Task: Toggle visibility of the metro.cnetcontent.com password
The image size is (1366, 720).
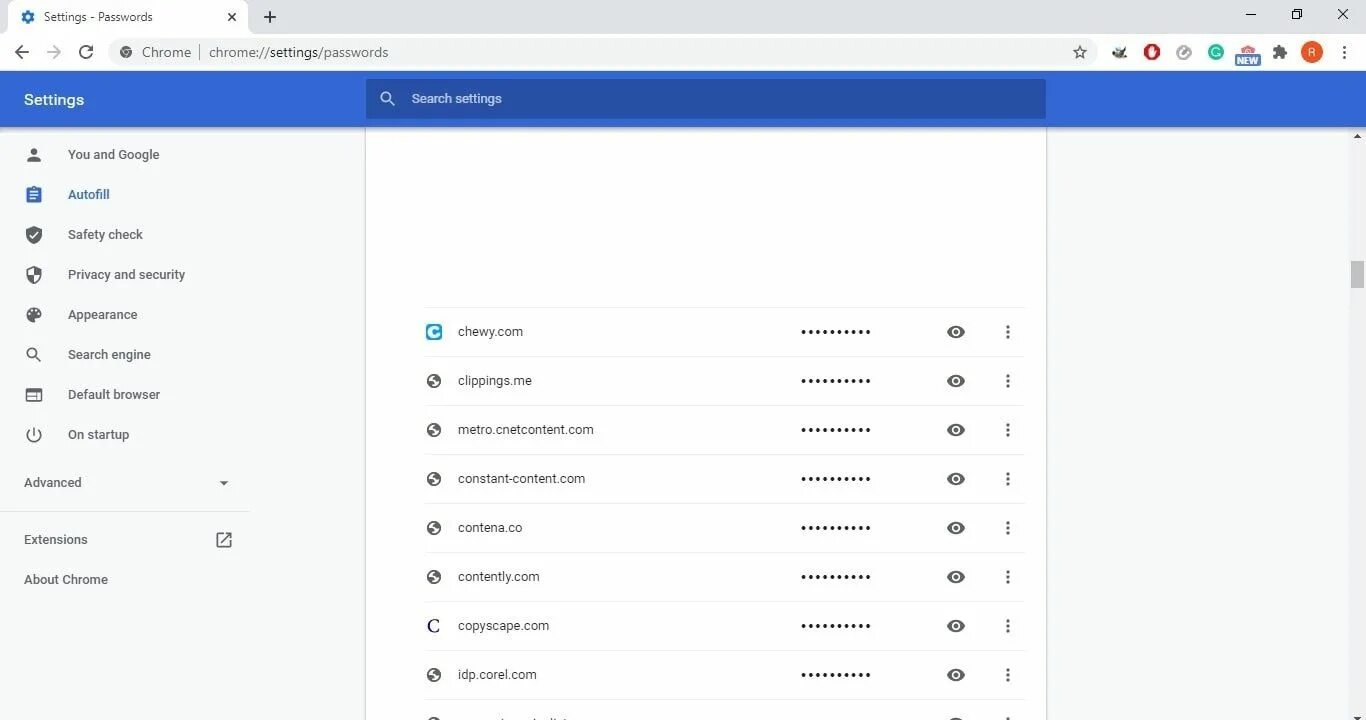Action: pos(956,430)
